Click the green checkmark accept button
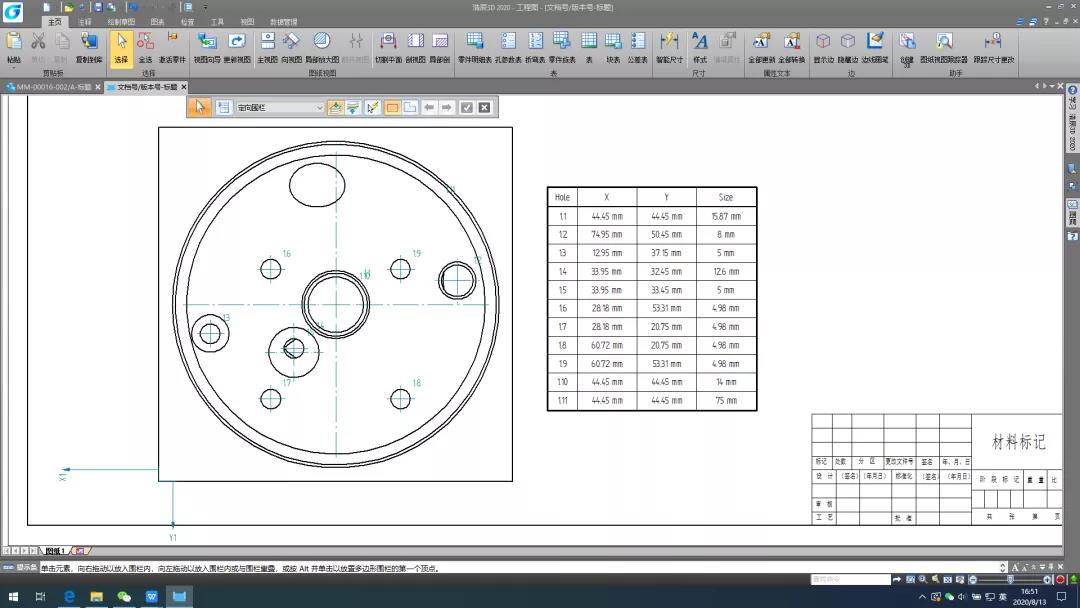The image size is (1080, 608). 466,107
